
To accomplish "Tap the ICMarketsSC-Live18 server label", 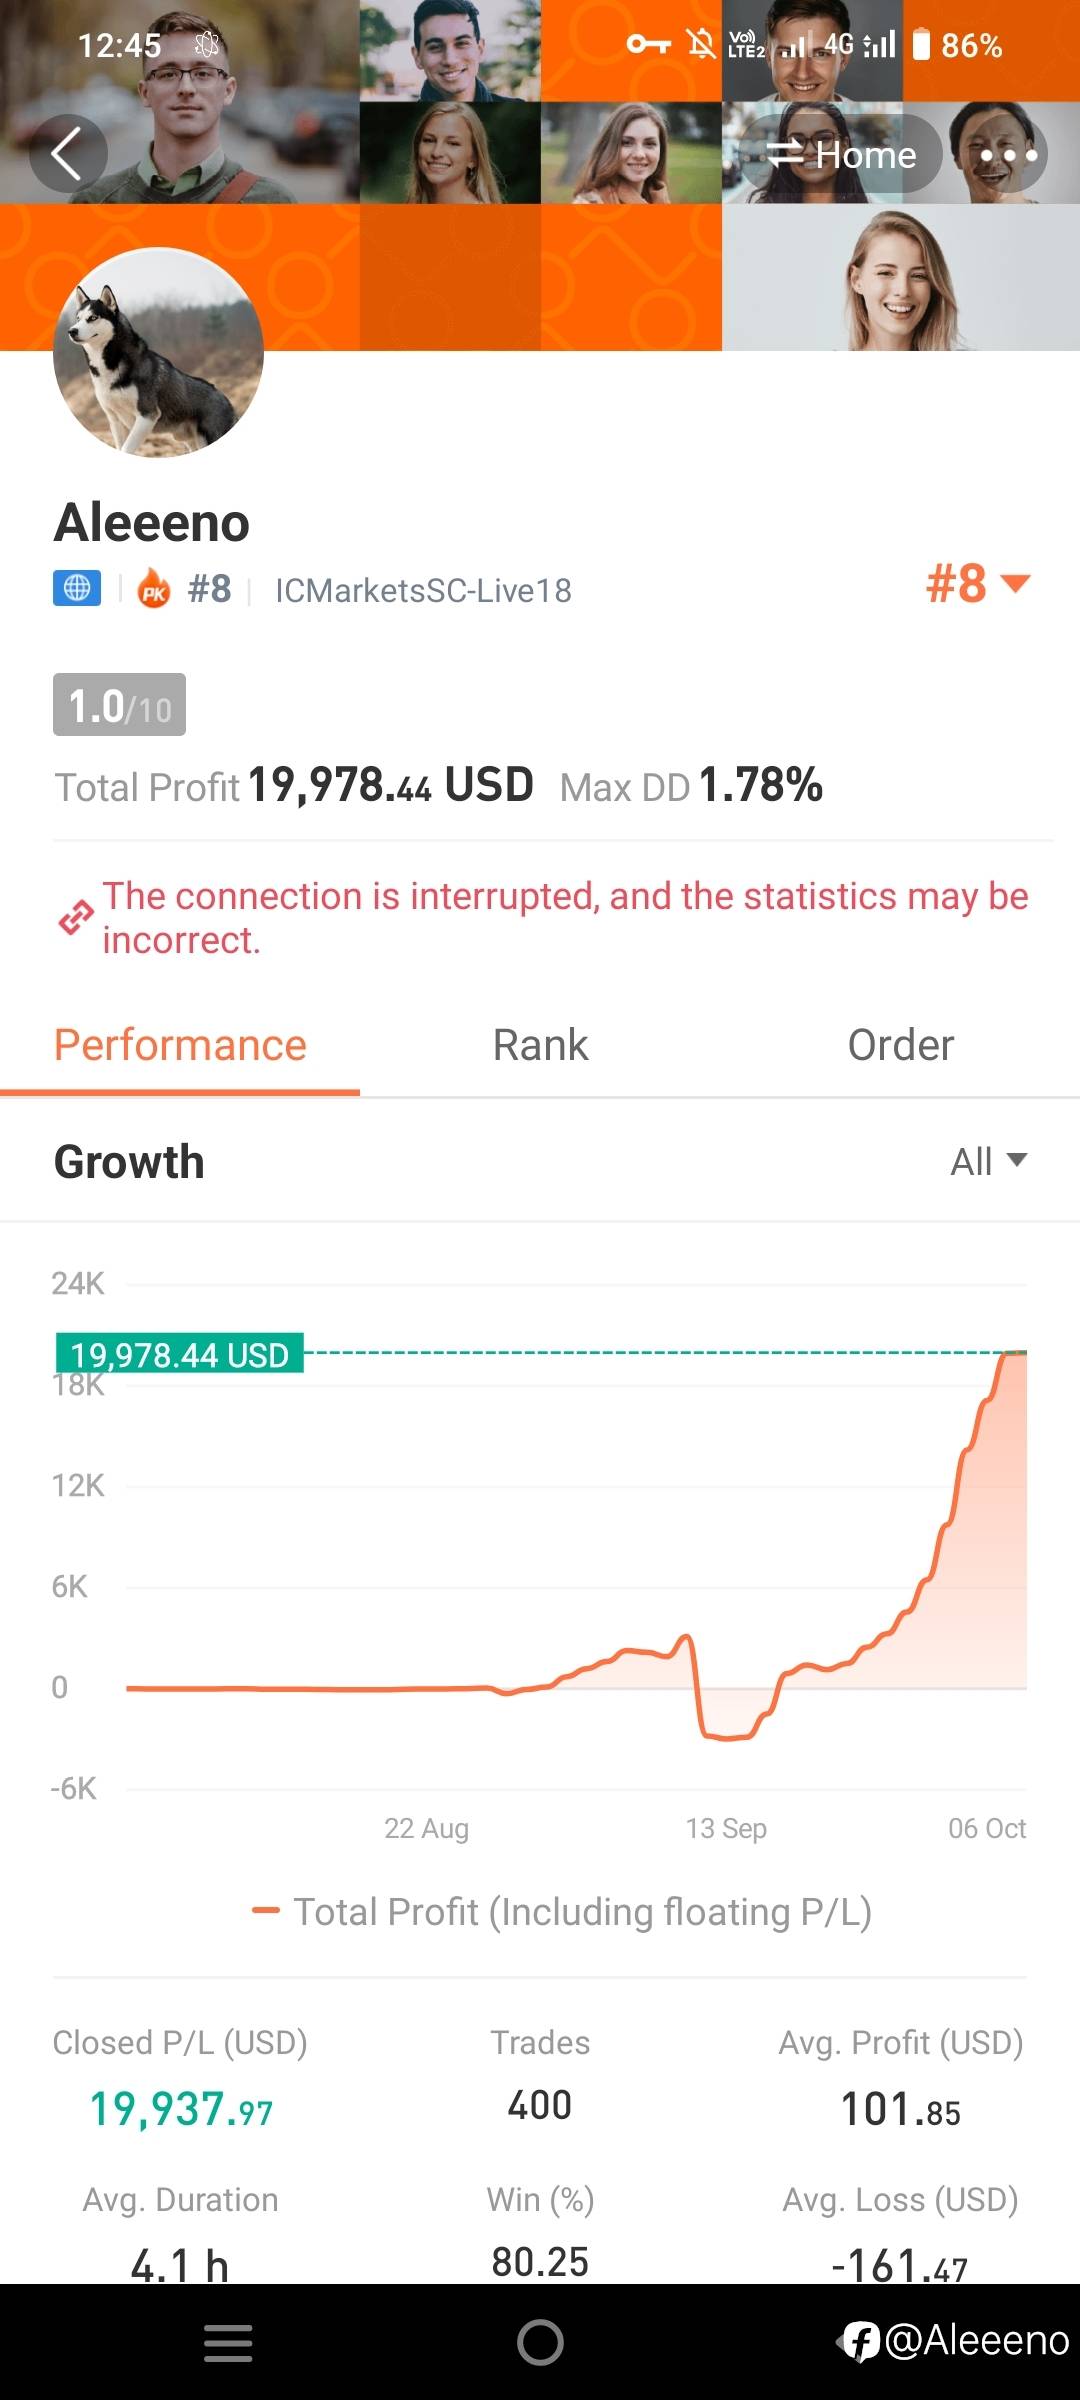I will click(x=423, y=590).
